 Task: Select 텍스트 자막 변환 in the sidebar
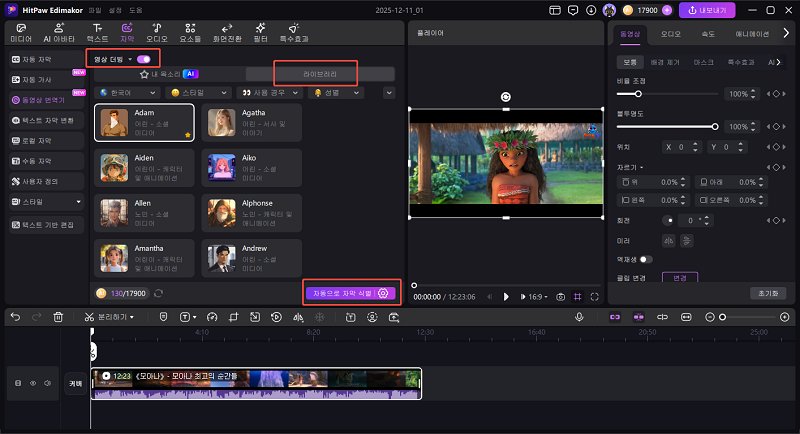[46, 120]
